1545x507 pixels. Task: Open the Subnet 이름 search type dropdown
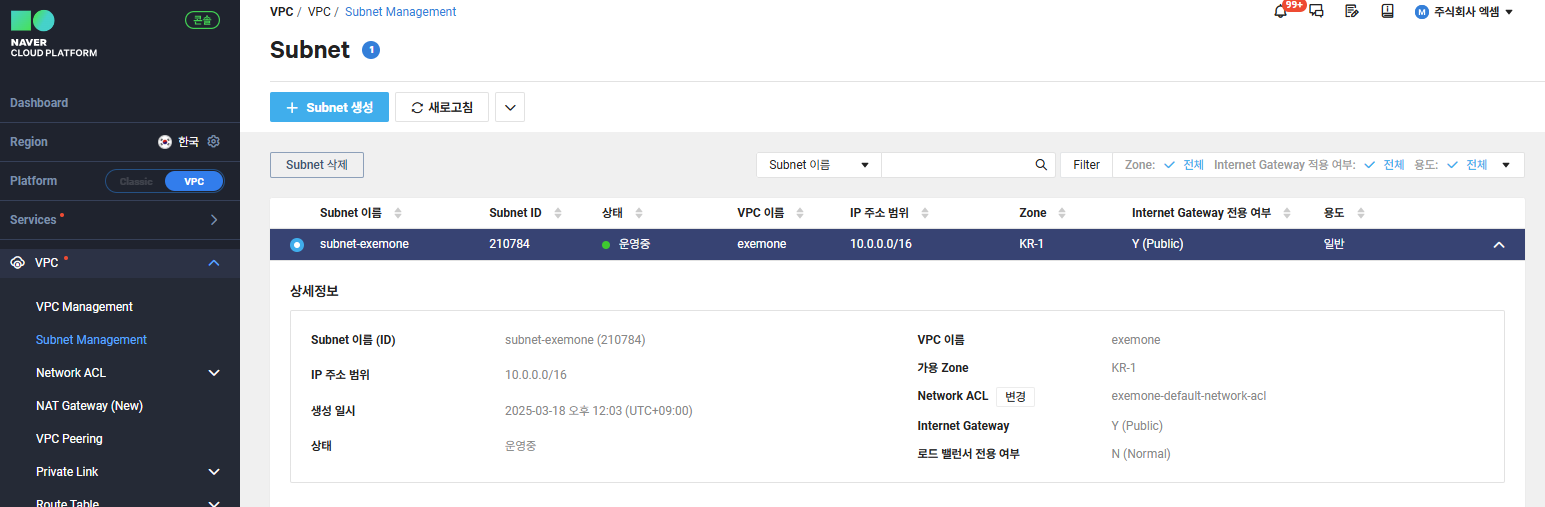coord(818,165)
